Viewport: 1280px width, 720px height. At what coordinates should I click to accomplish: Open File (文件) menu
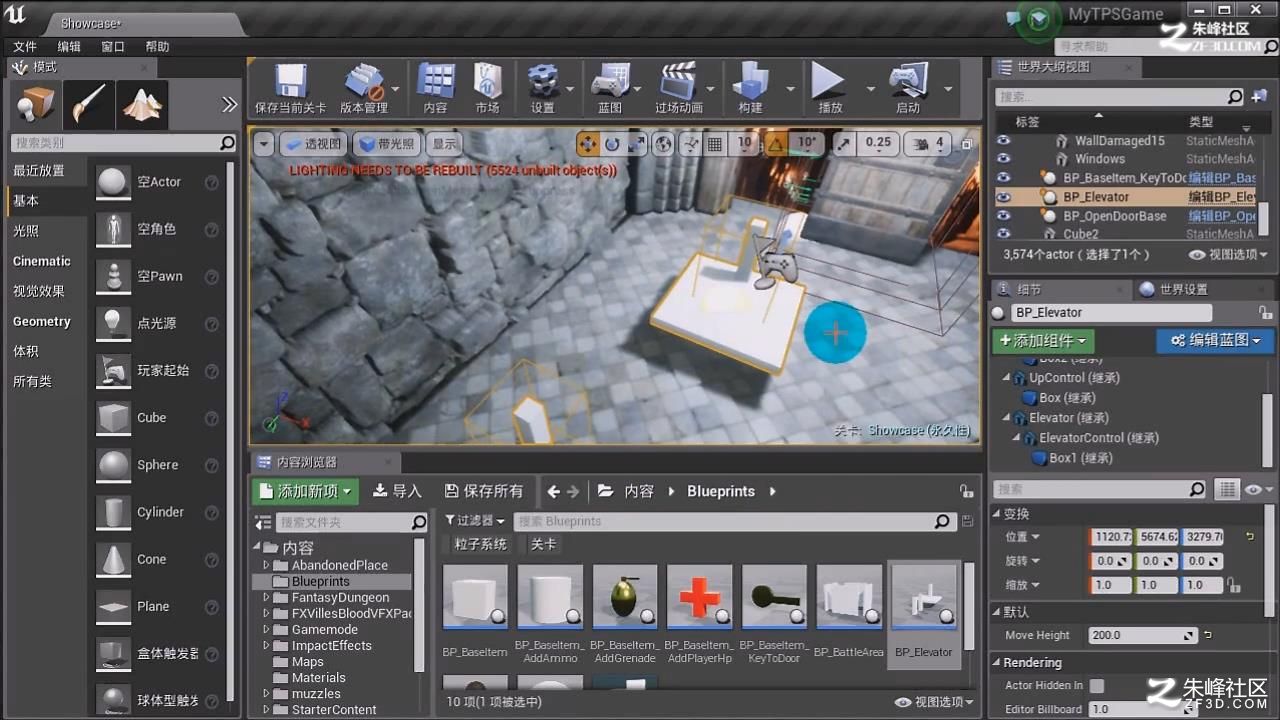tap(25, 47)
